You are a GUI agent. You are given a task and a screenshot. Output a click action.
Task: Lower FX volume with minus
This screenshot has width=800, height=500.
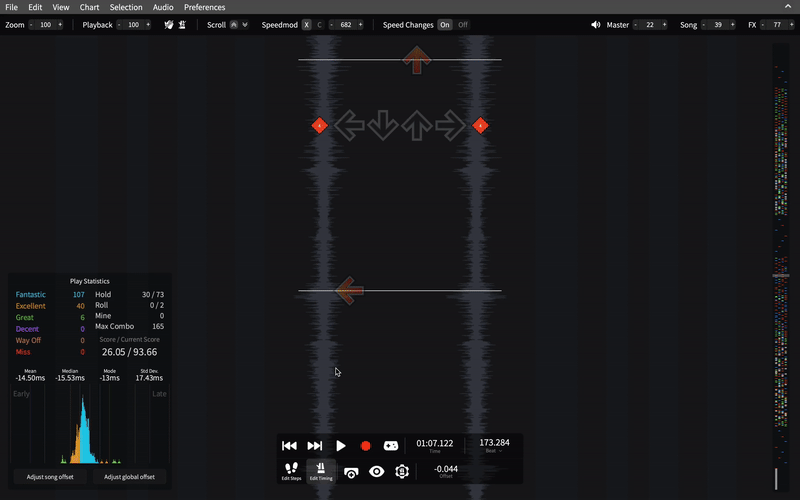pos(763,24)
